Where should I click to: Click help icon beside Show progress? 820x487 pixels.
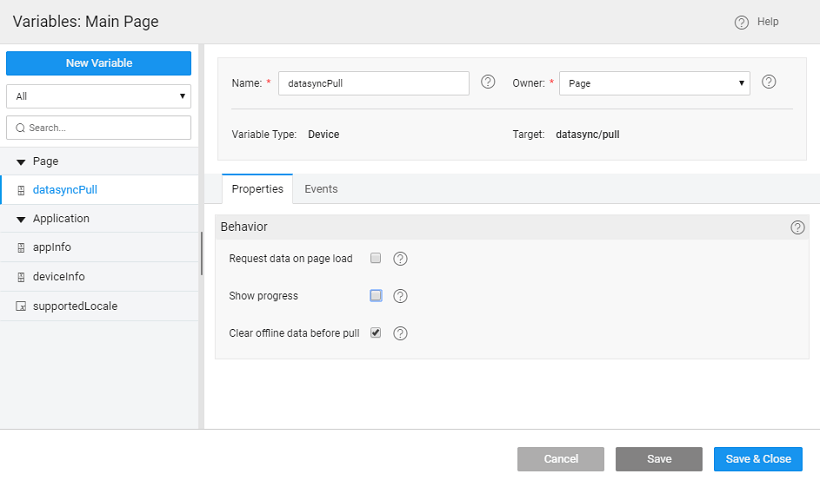tap(400, 296)
